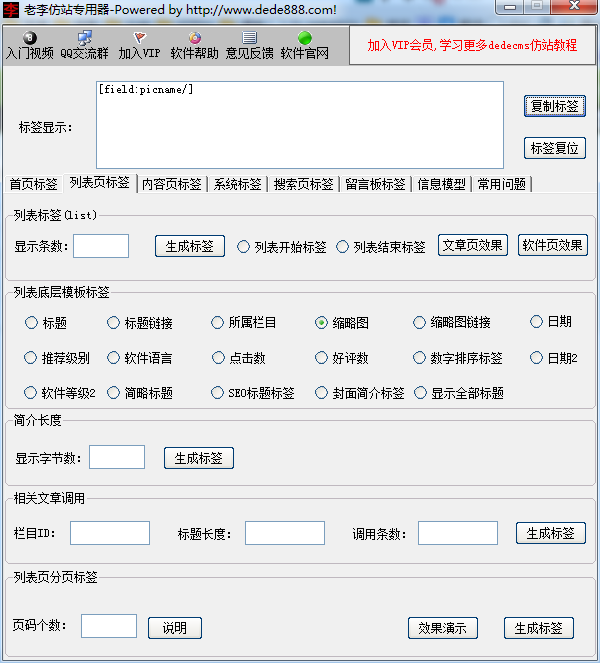Image resolution: width=600 pixels, height=663 pixels.
Task: Open the 信息模型 tab
Action: (441, 184)
